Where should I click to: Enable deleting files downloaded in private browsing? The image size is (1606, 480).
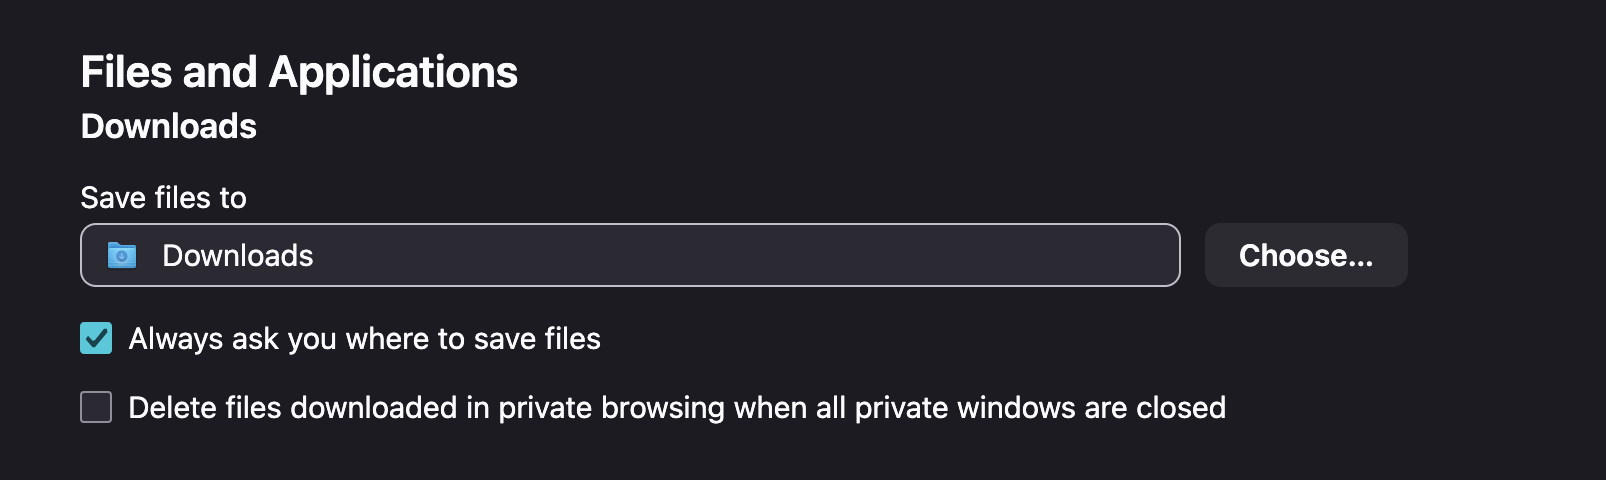96,408
